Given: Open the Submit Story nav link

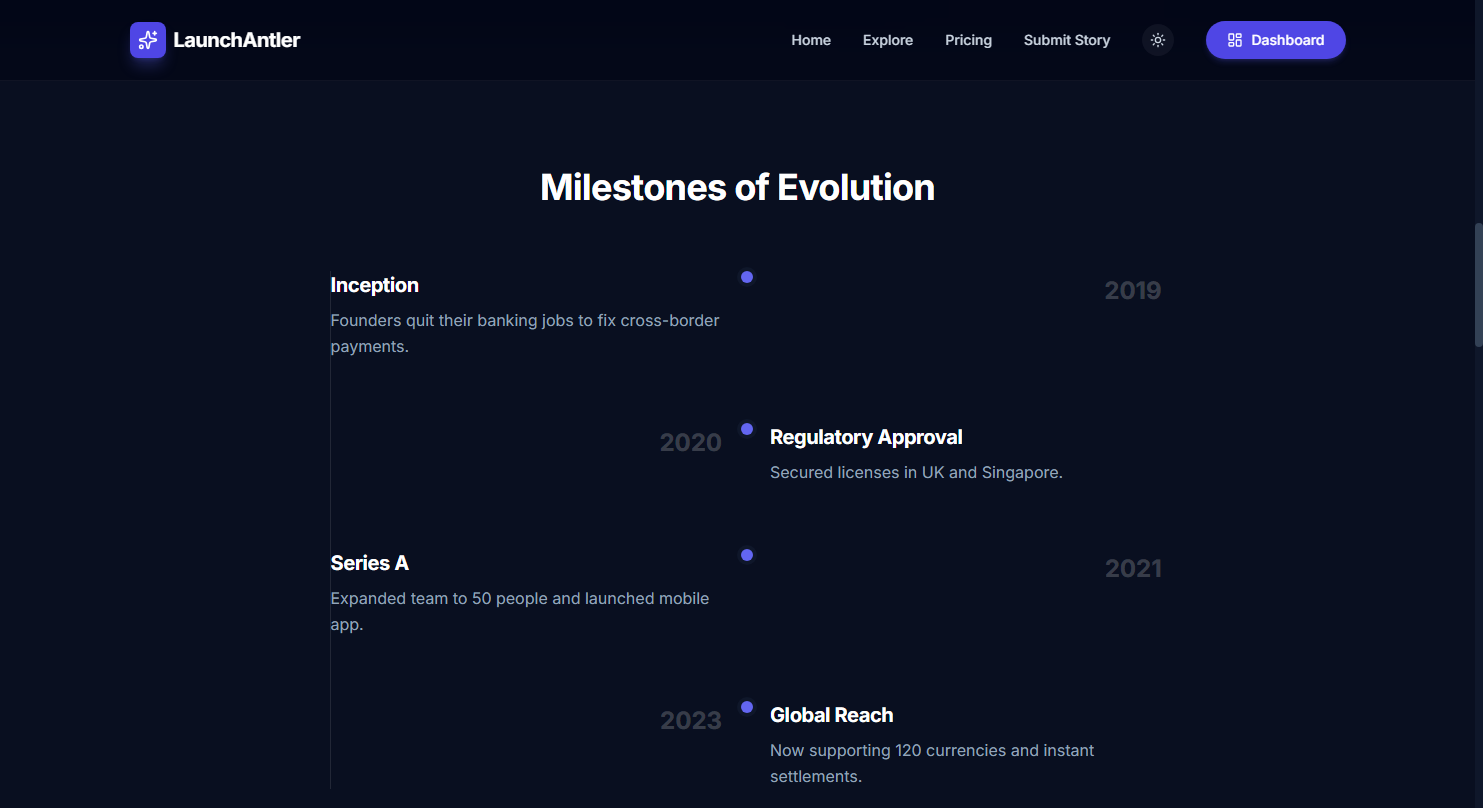Looking at the screenshot, I should [x=1067, y=40].
